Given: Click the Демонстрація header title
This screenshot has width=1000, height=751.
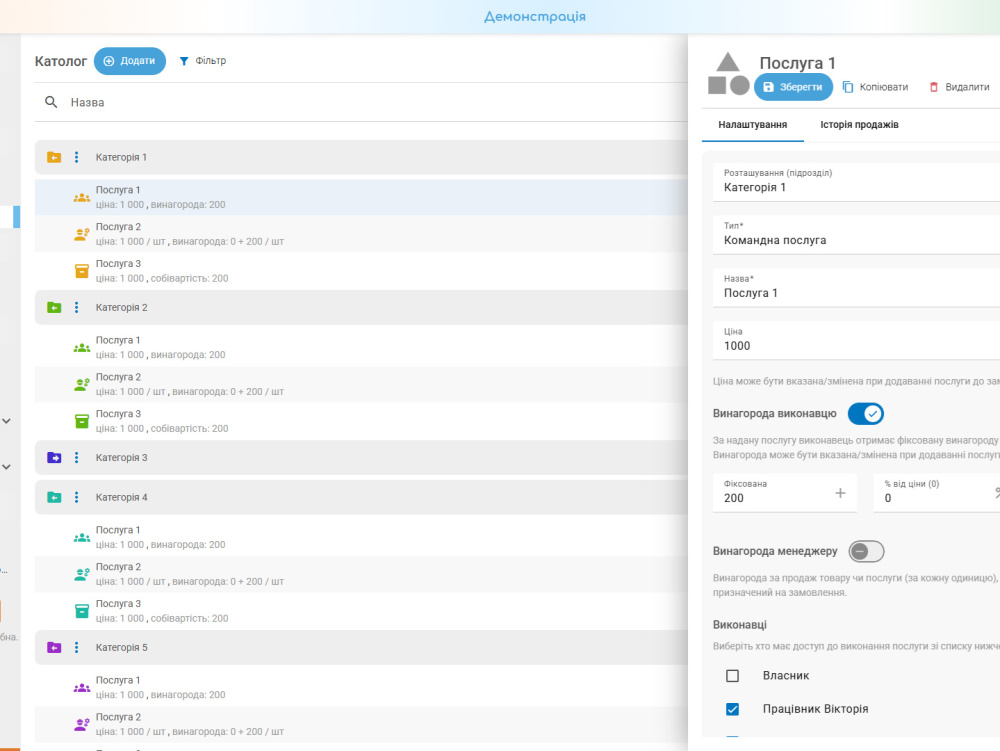Looking at the screenshot, I should [x=534, y=17].
